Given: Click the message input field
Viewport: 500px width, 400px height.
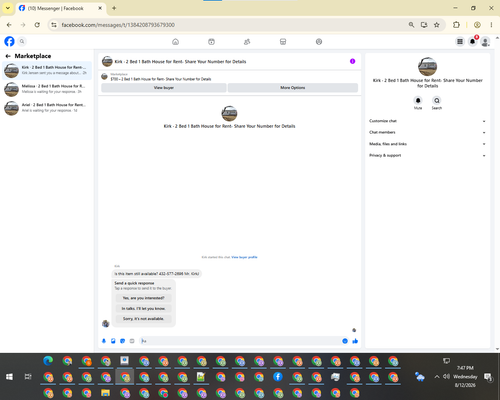Looking at the screenshot, I should pos(239,341).
